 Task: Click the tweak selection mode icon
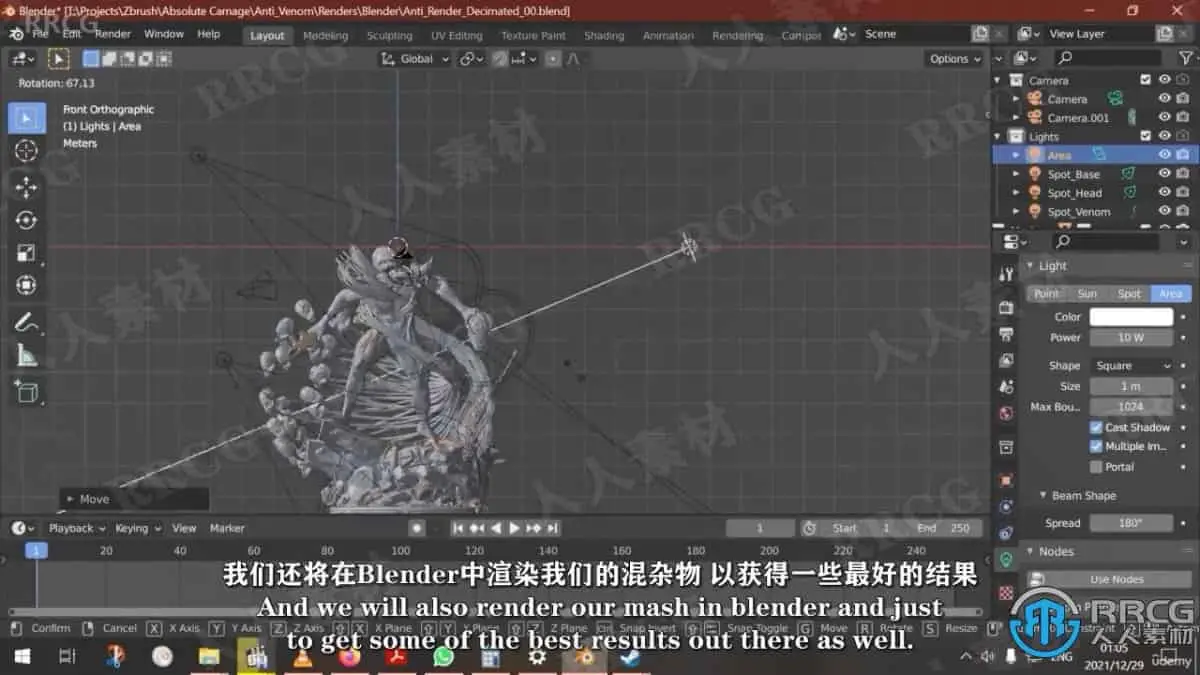(59, 59)
